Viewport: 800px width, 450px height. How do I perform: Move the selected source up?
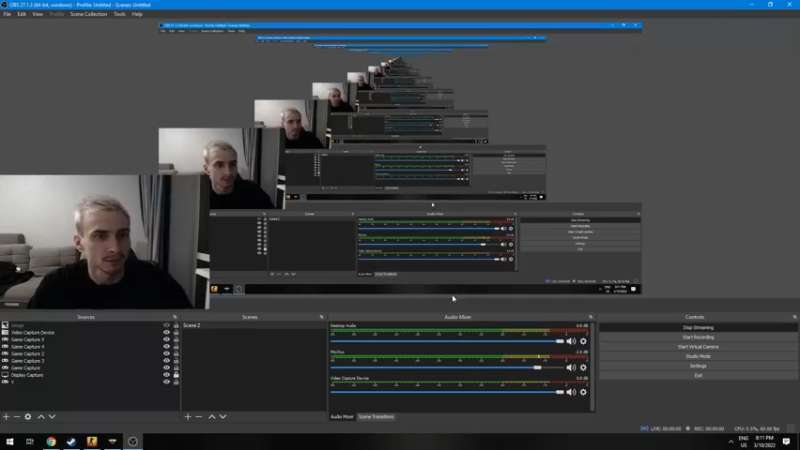click(41, 417)
